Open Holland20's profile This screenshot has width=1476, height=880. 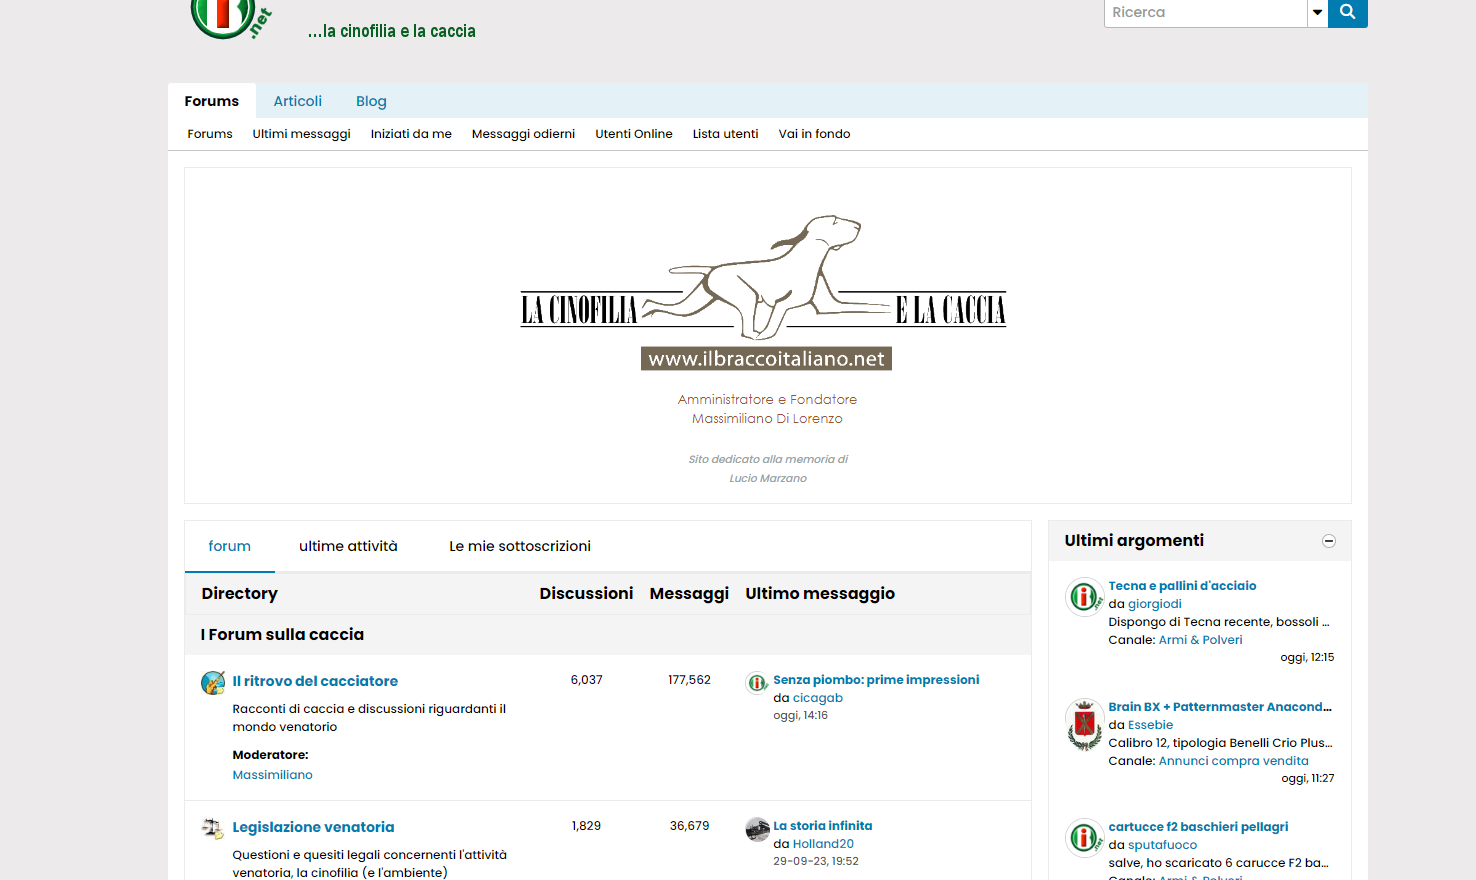pos(823,844)
